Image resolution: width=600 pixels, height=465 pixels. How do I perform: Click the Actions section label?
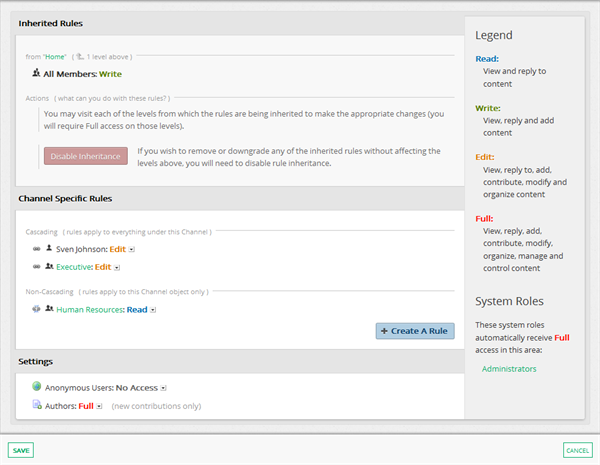coord(37,98)
